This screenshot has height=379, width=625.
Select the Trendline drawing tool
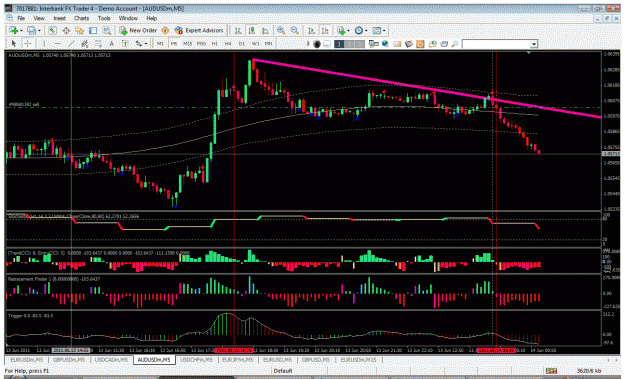tap(71, 43)
